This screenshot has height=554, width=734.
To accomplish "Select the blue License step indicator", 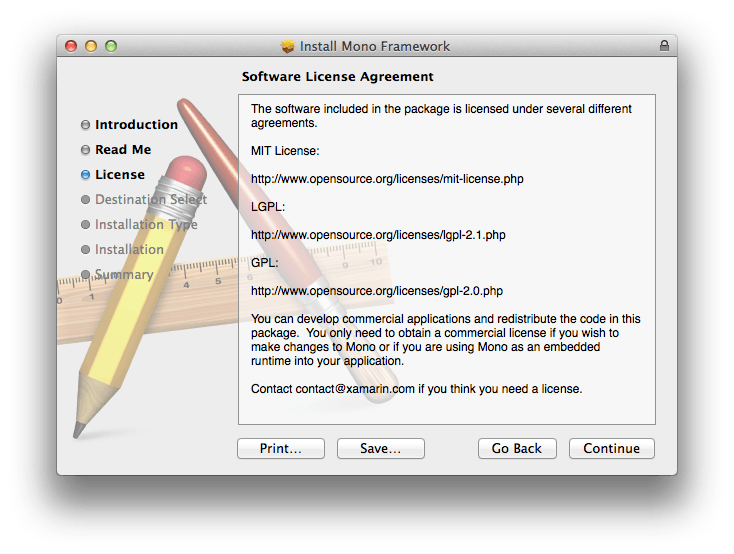I will [x=85, y=175].
